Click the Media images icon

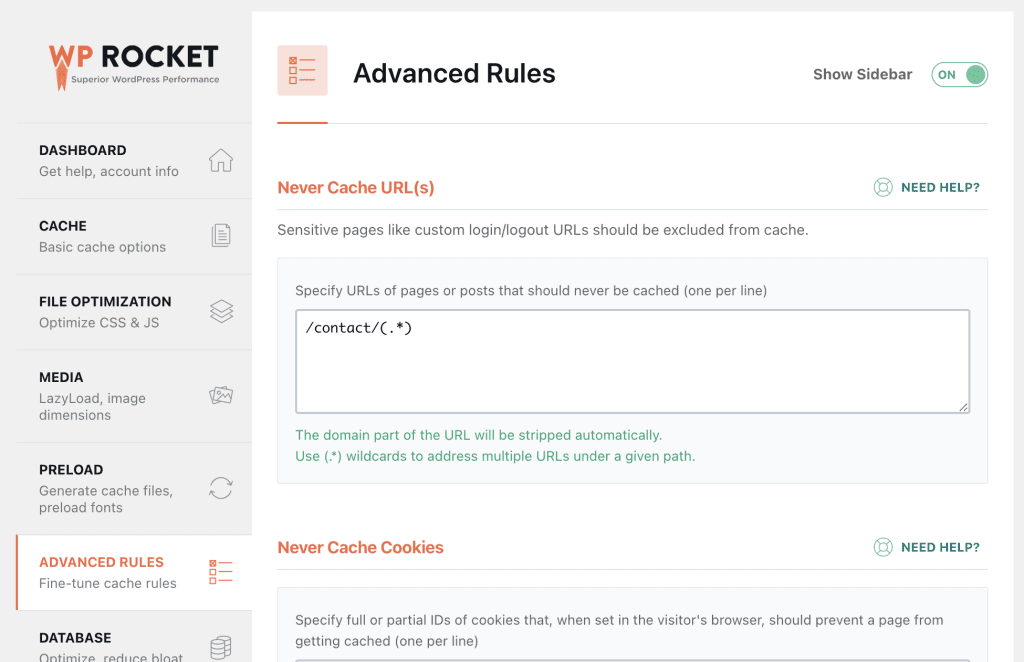point(221,395)
